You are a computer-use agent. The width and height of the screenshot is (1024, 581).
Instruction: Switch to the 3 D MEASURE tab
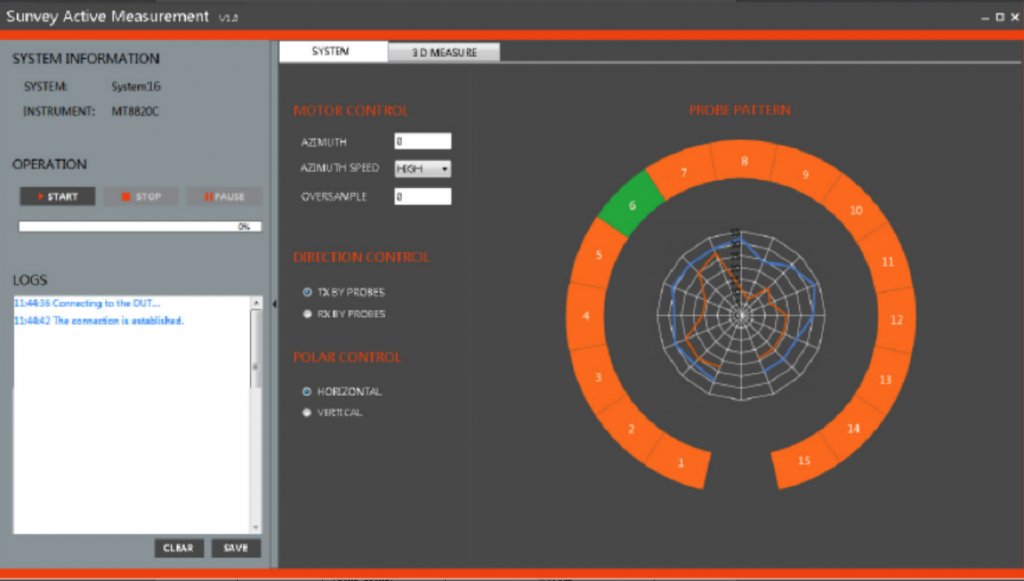tap(444, 52)
